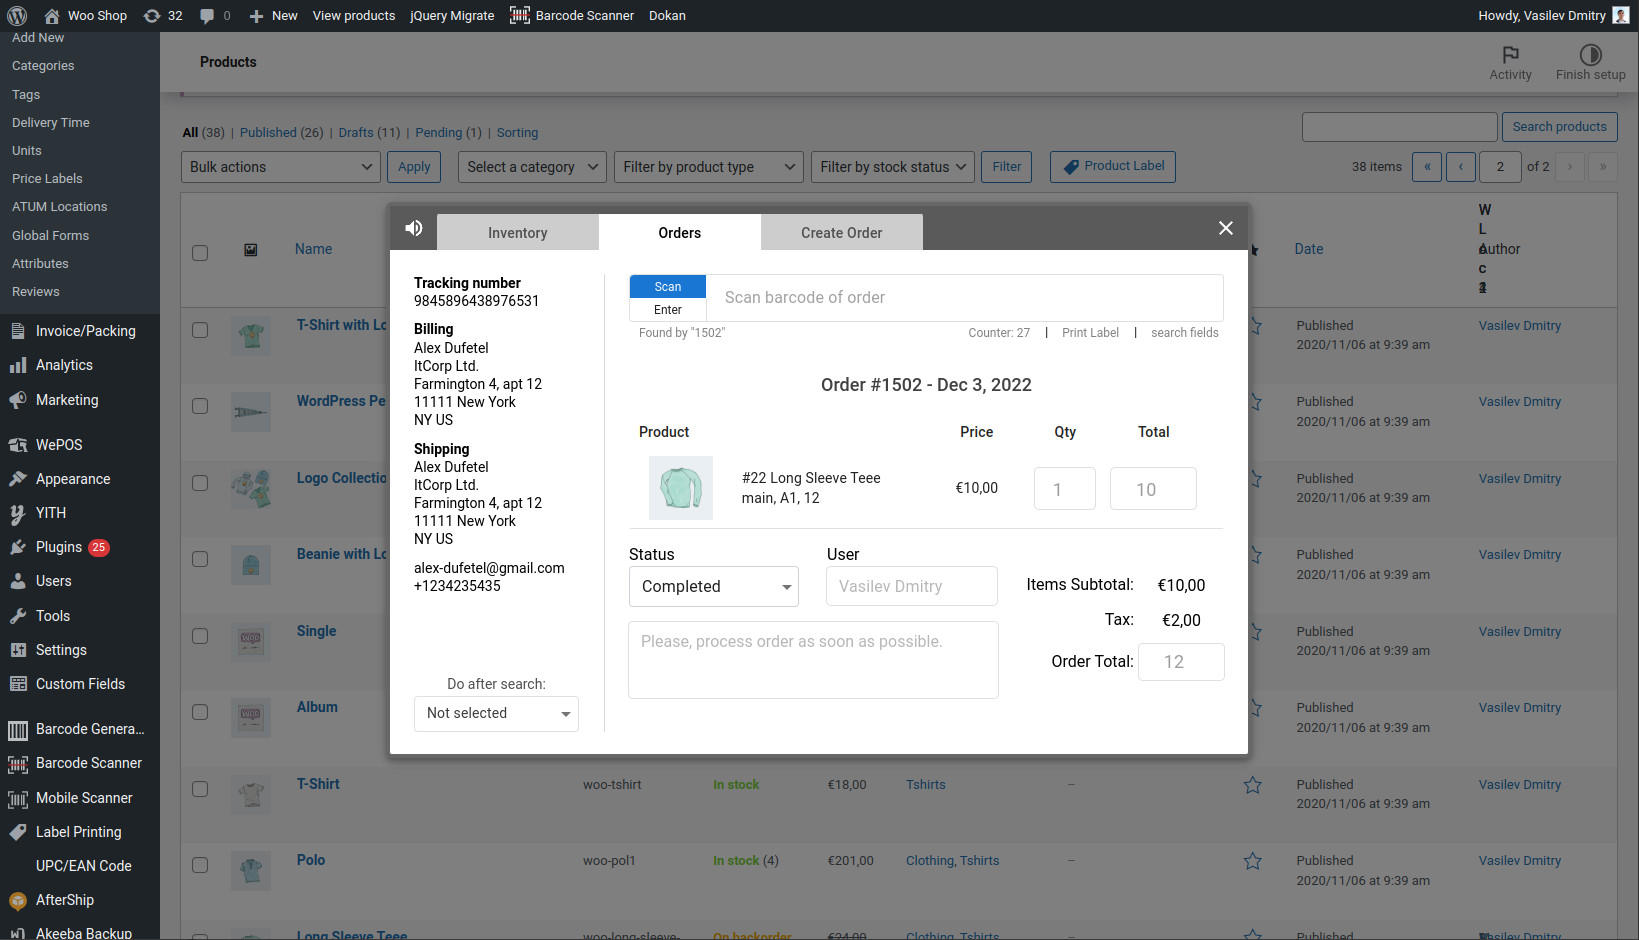The width and height of the screenshot is (1639, 940).
Task: Open Custom Fields sidebar menu
Action: pos(80,684)
